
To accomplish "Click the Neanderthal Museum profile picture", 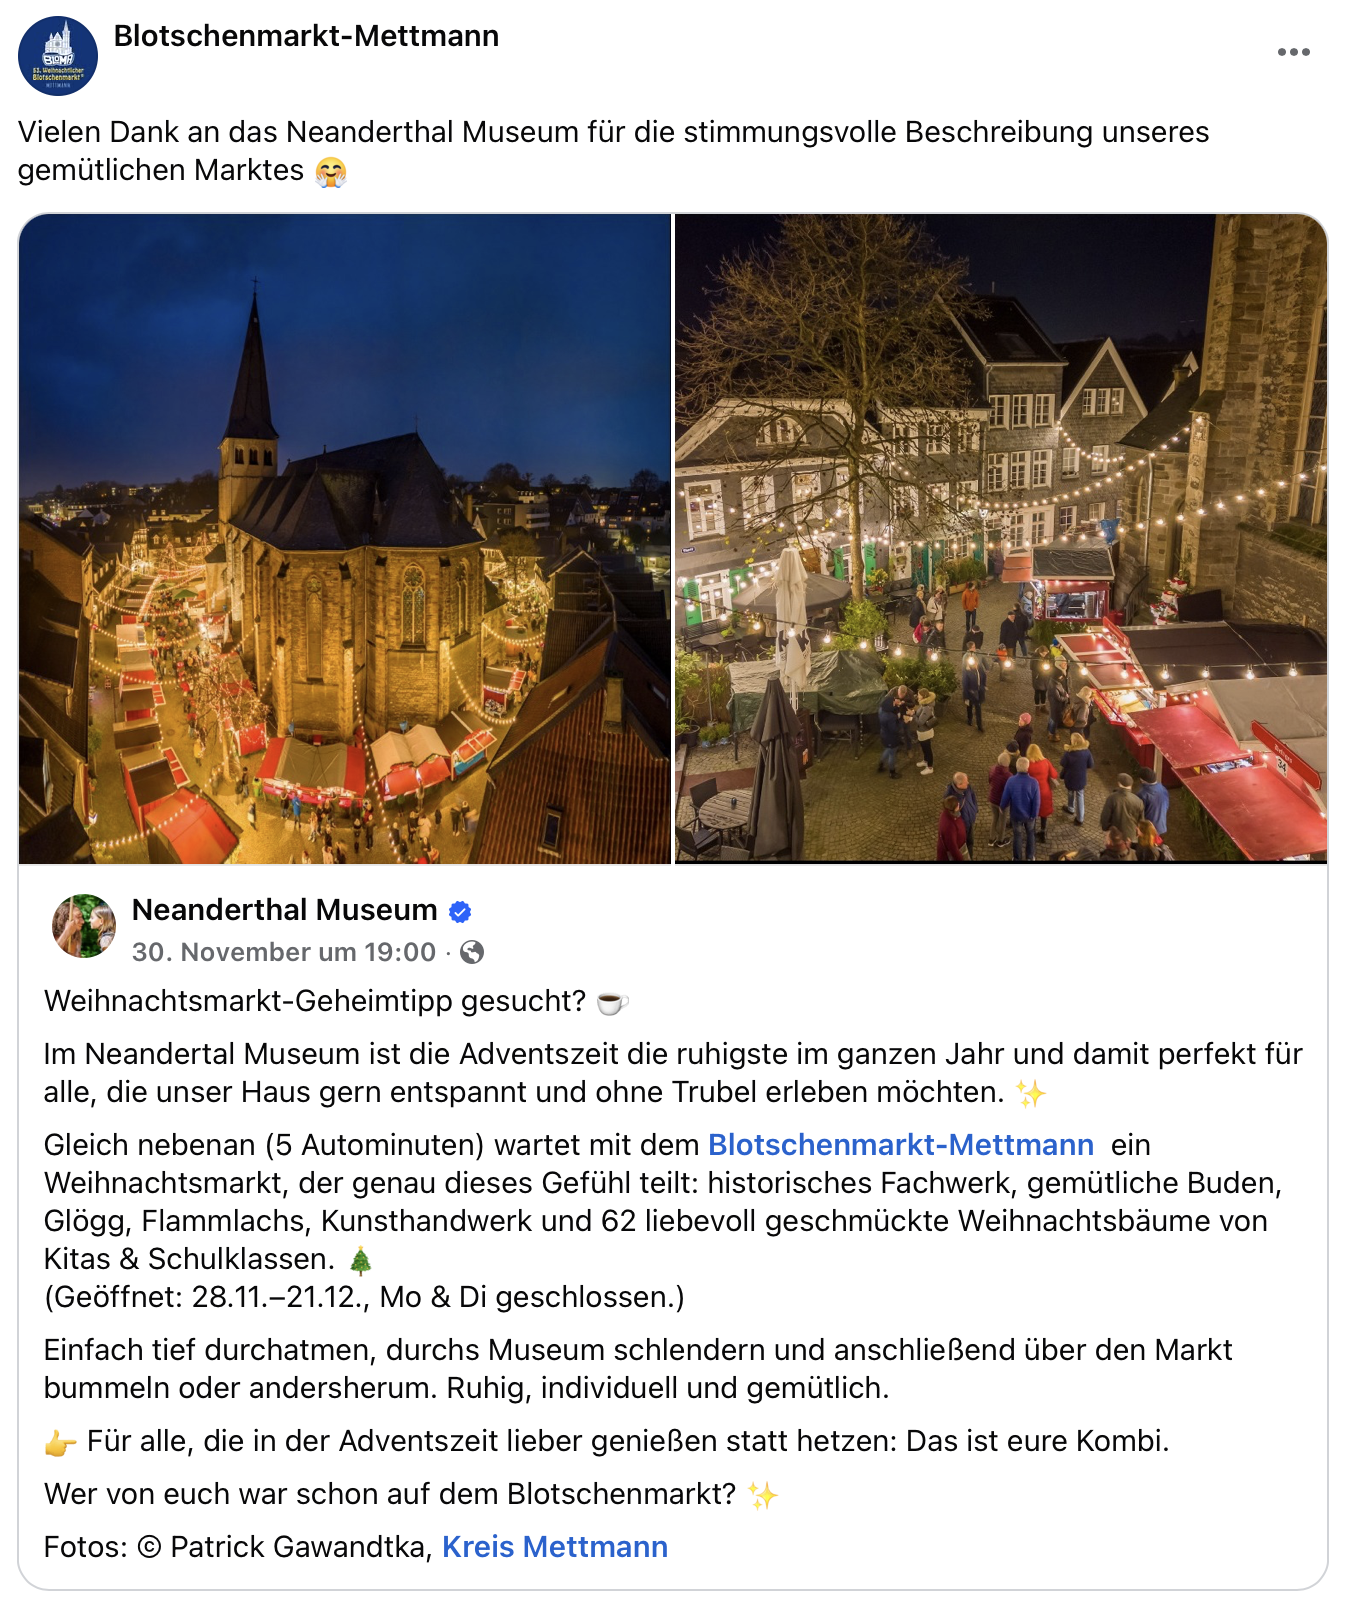I will pyautogui.click(x=84, y=926).
